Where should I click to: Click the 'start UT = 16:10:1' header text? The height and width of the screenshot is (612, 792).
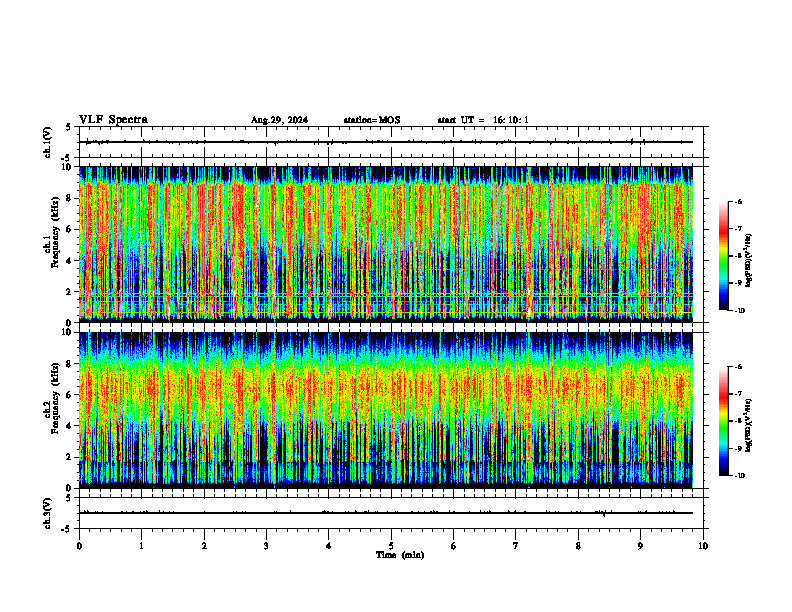[483, 120]
